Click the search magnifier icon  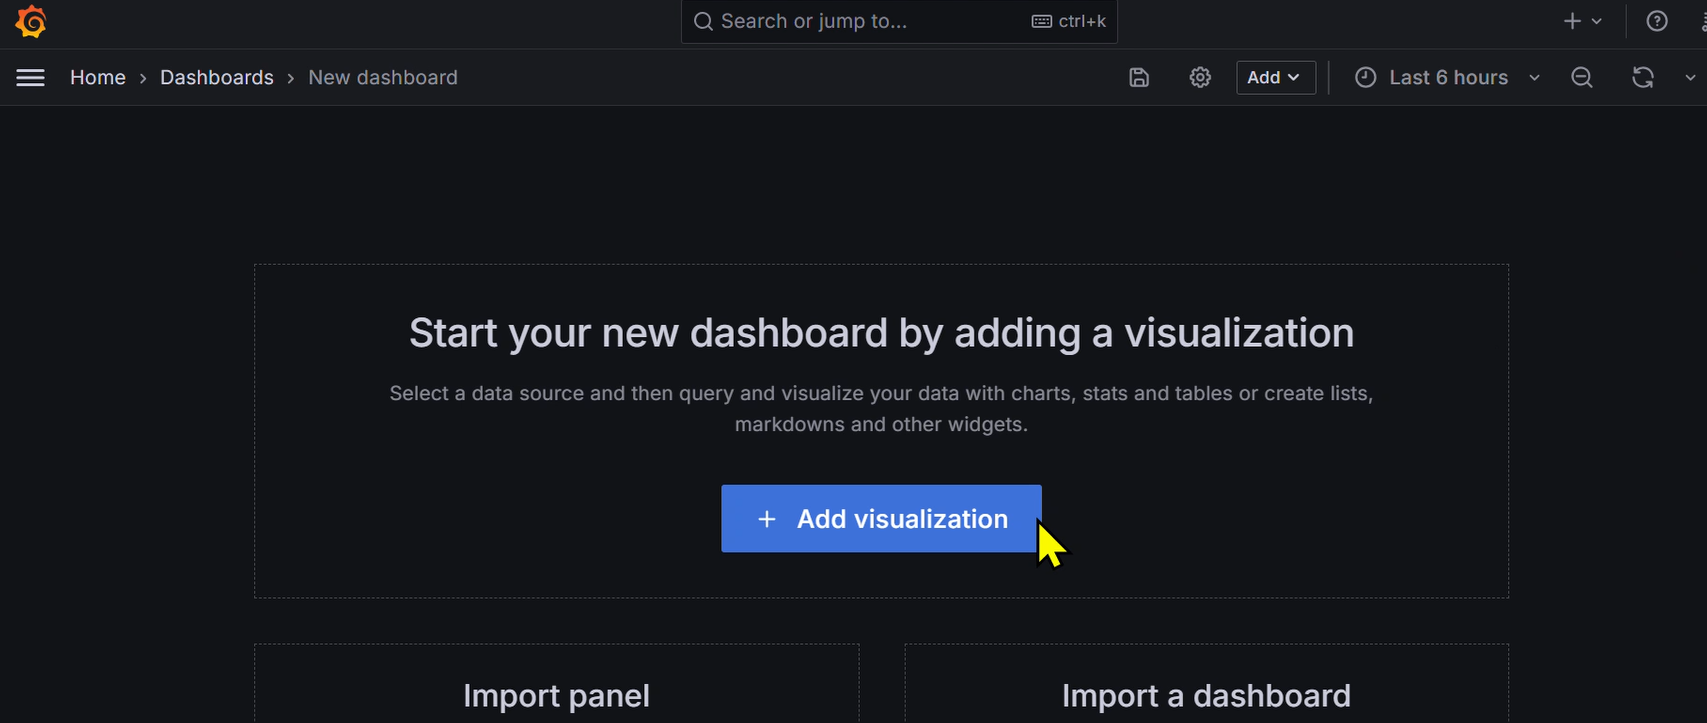click(x=703, y=21)
